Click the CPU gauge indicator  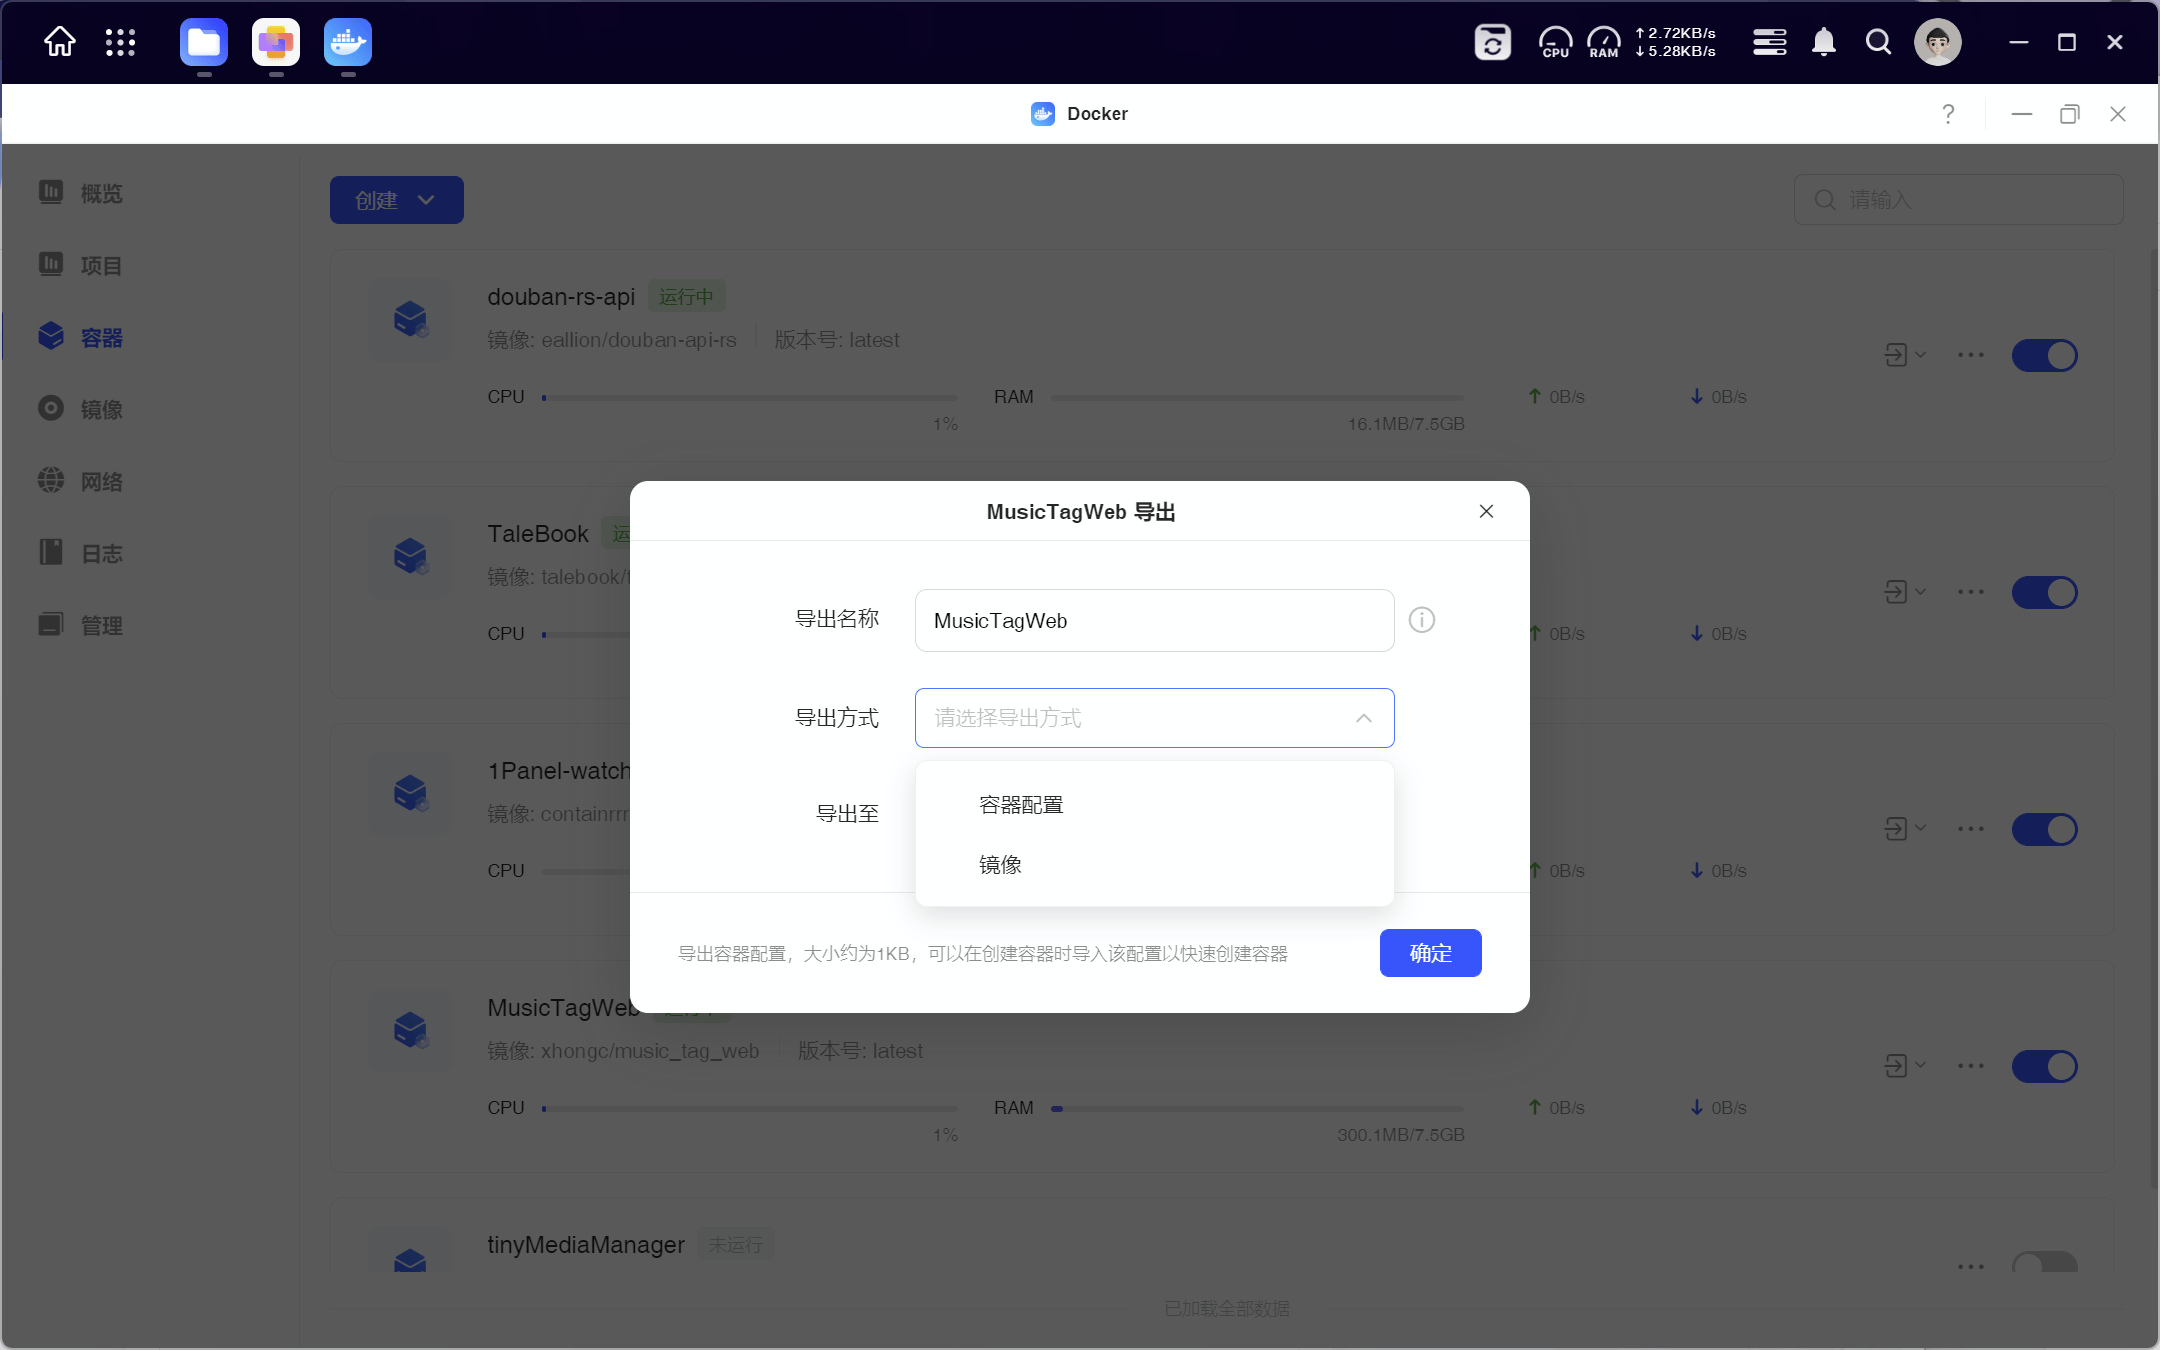[x=1555, y=42]
